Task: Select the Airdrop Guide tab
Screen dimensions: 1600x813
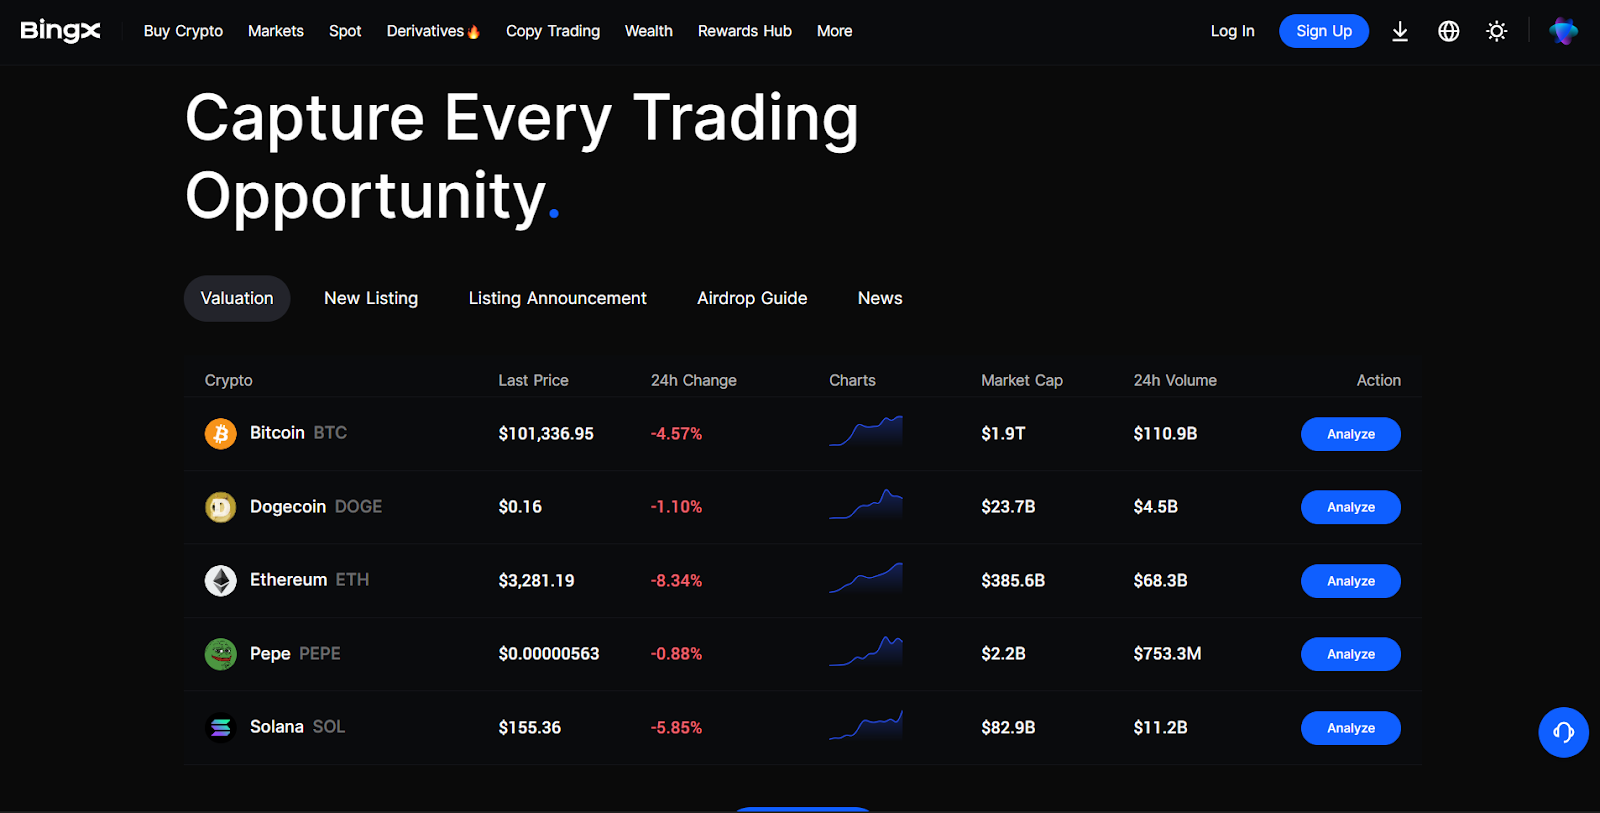Action: [752, 298]
